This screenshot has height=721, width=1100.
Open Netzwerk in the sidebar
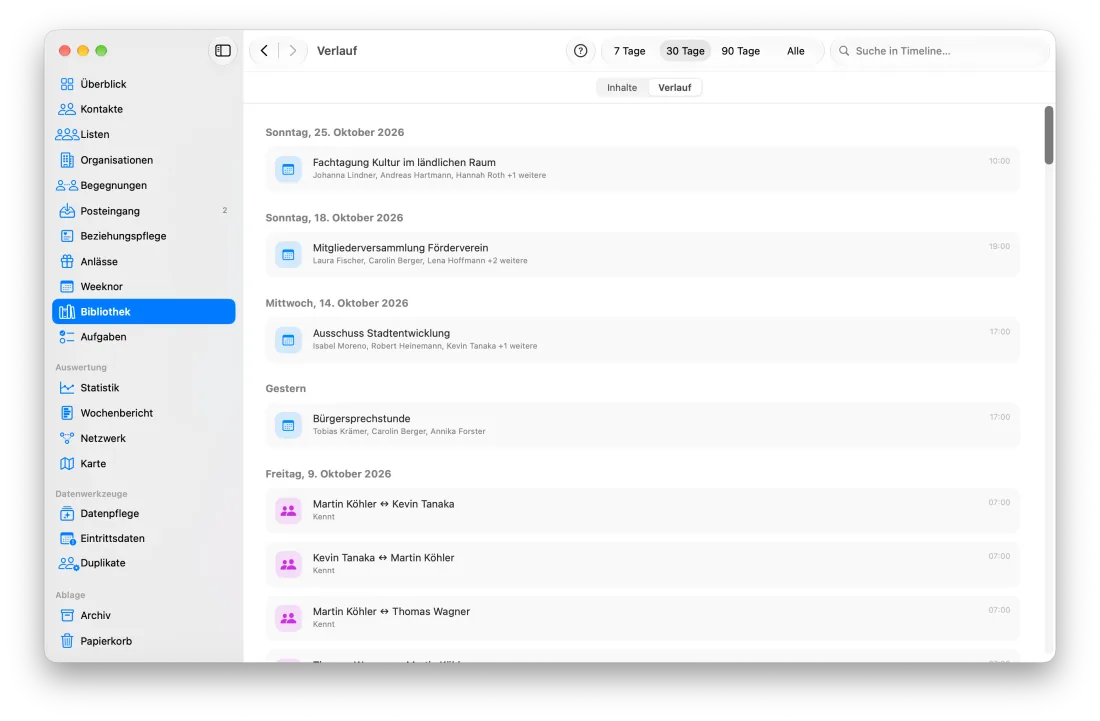pyautogui.click(x=143, y=438)
